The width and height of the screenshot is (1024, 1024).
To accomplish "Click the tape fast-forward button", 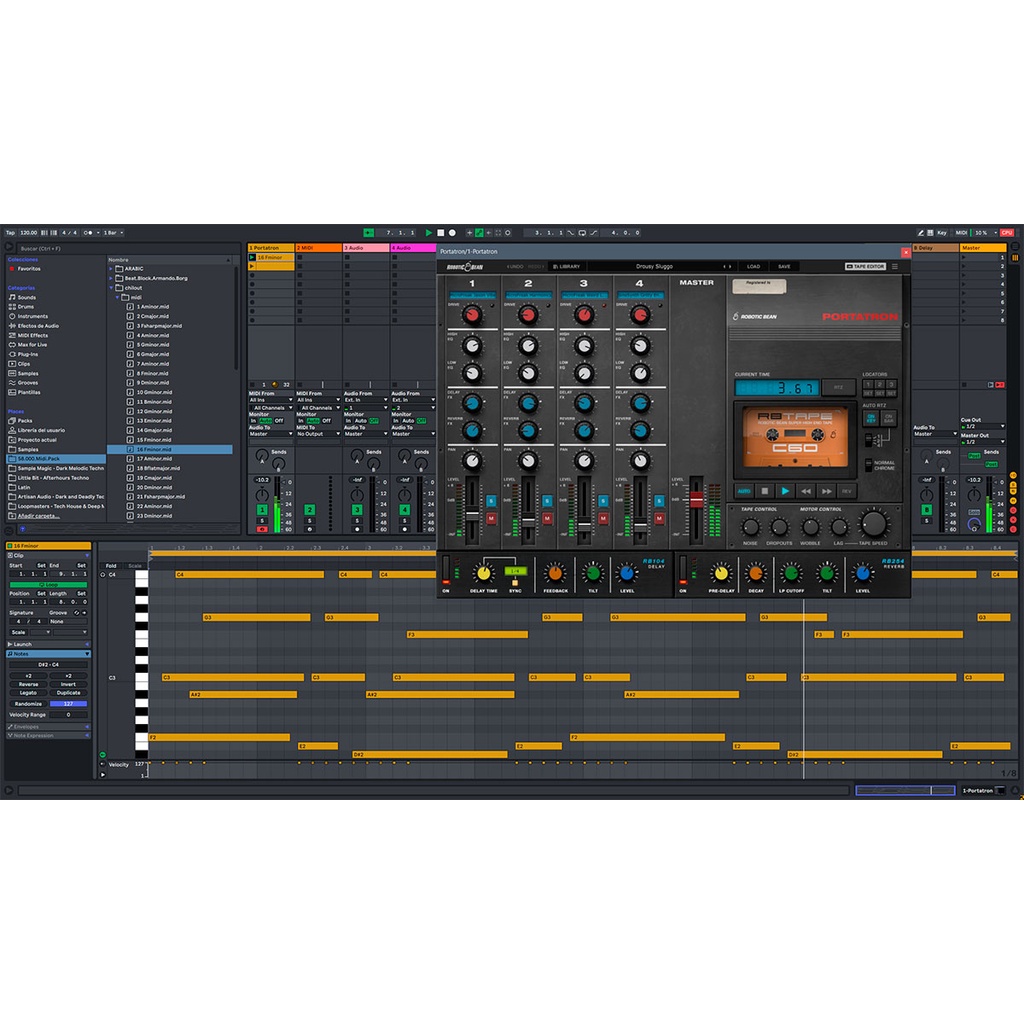I will pyautogui.click(x=826, y=491).
